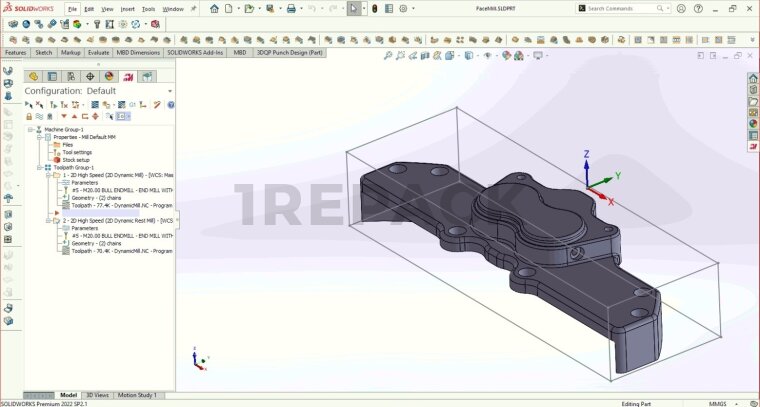Switch to the Evaluate ribbon tab
This screenshot has height=407, width=760.
pyautogui.click(x=99, y=52)
